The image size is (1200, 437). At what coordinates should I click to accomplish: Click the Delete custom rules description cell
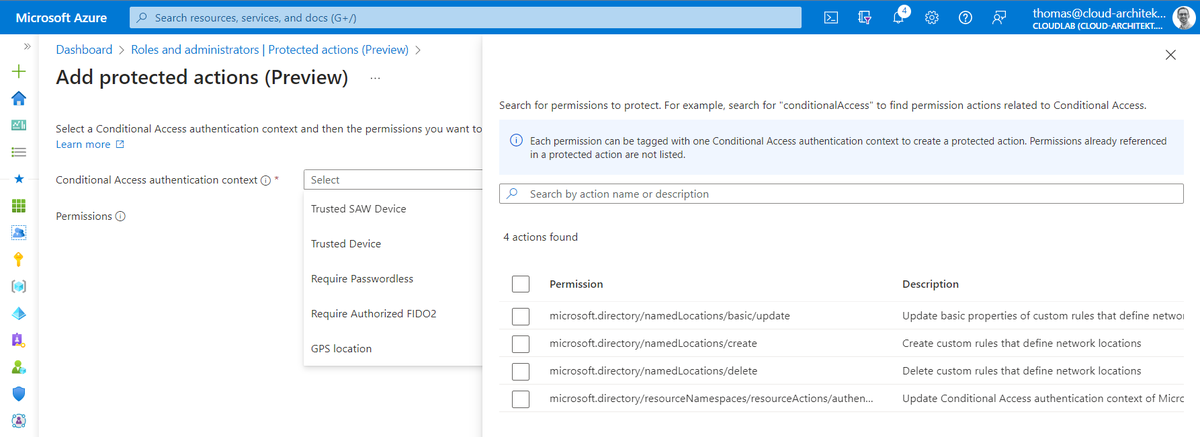click(x=1021, y=372)
